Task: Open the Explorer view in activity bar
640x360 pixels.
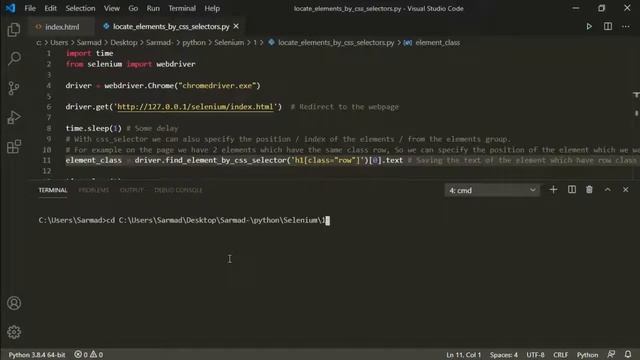Action: [14, 30]
